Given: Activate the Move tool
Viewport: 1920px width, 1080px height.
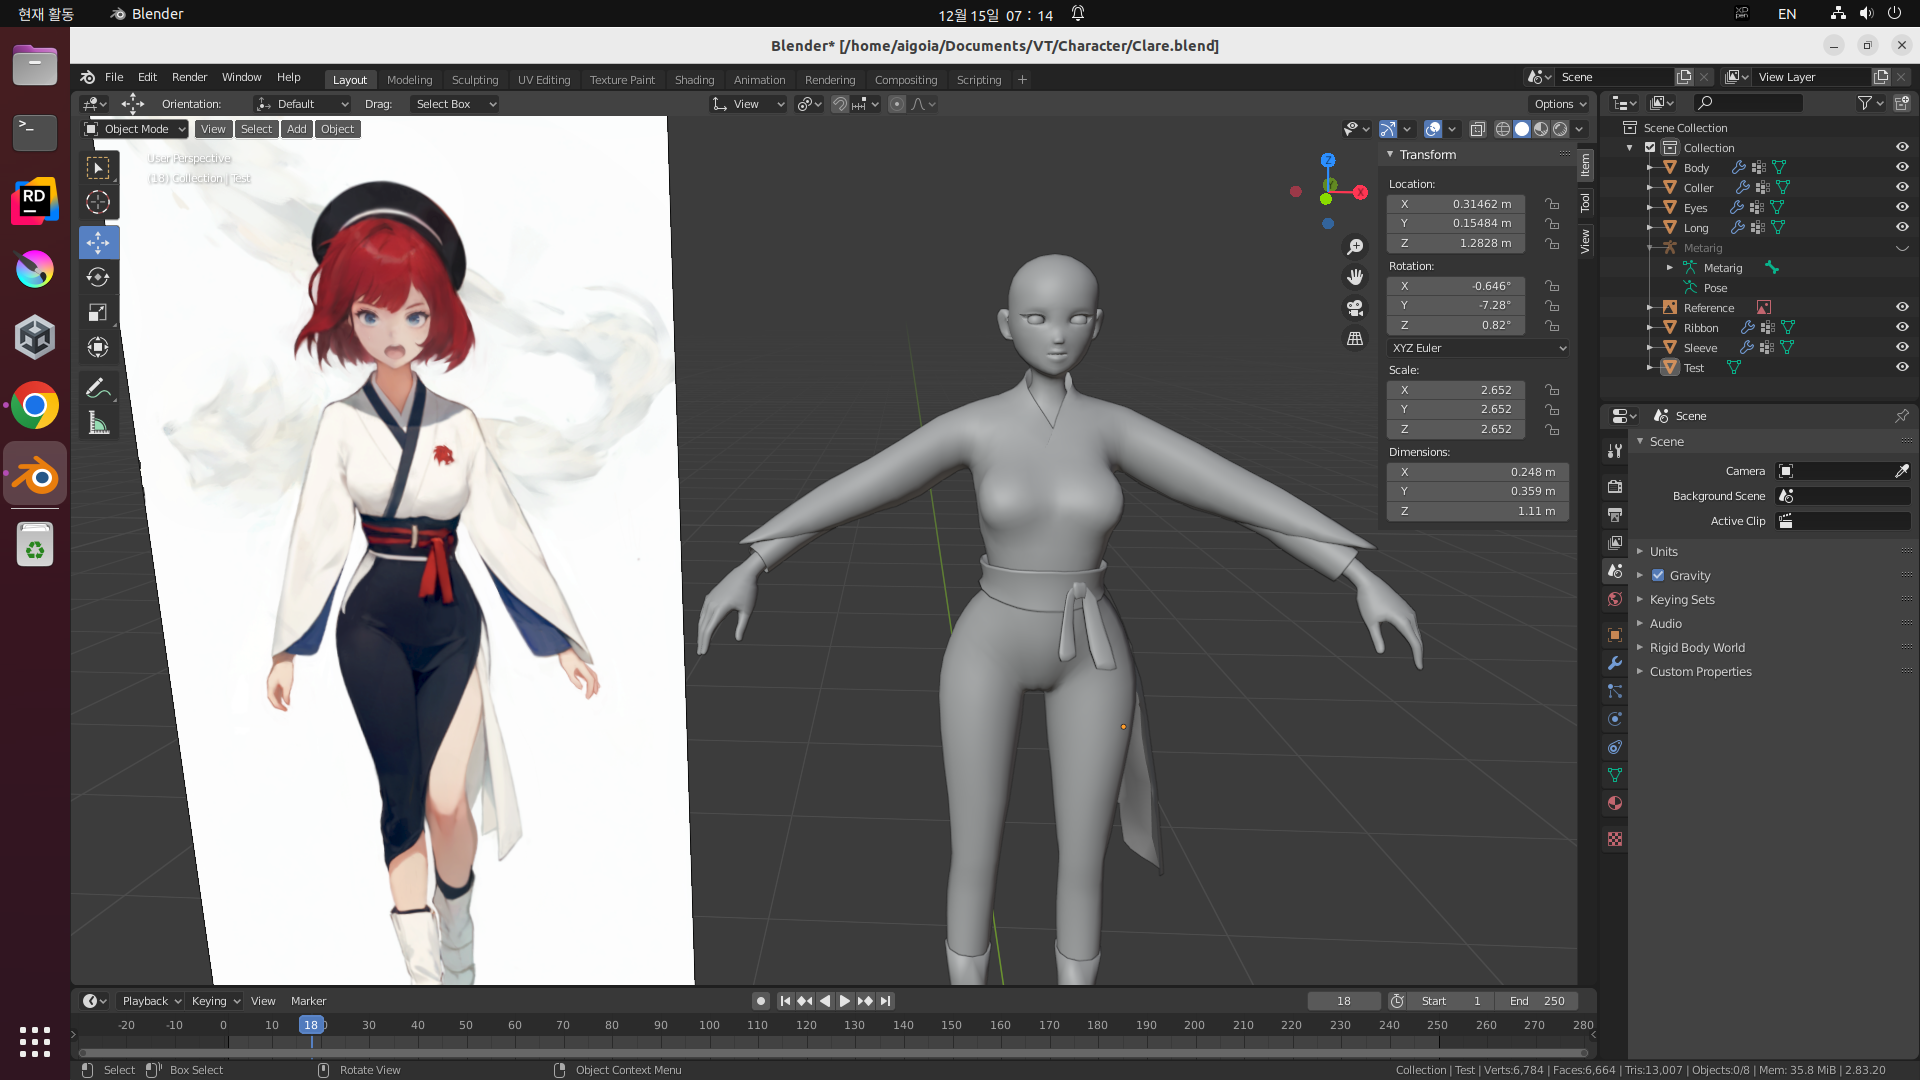Looking at the screenshot, I should [x=98, y=242].
